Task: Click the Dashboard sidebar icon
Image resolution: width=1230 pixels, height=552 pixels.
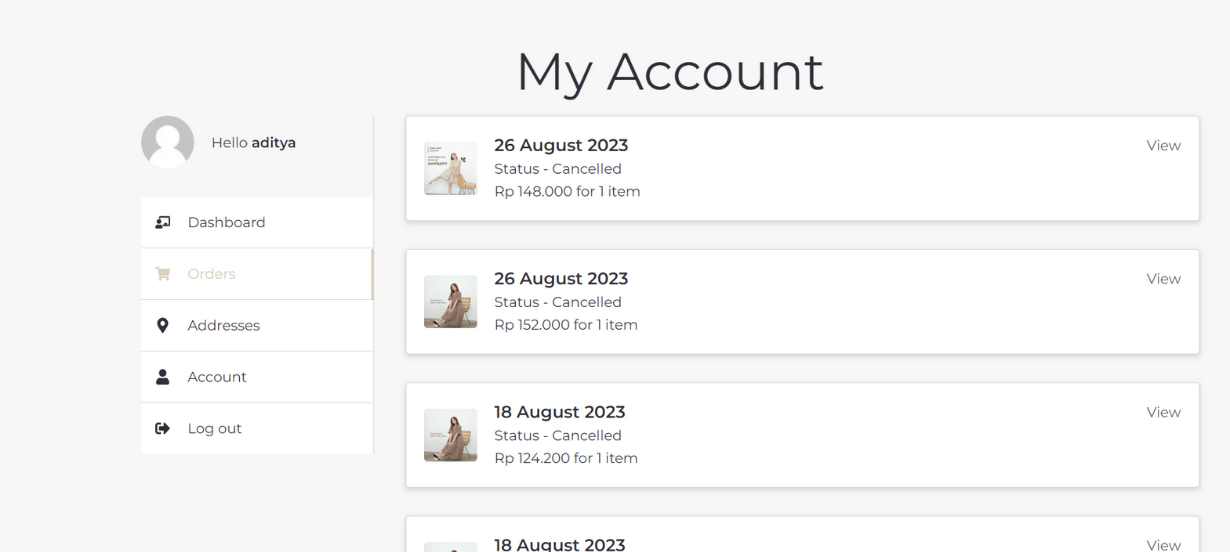Action: (x=163, y=222)
